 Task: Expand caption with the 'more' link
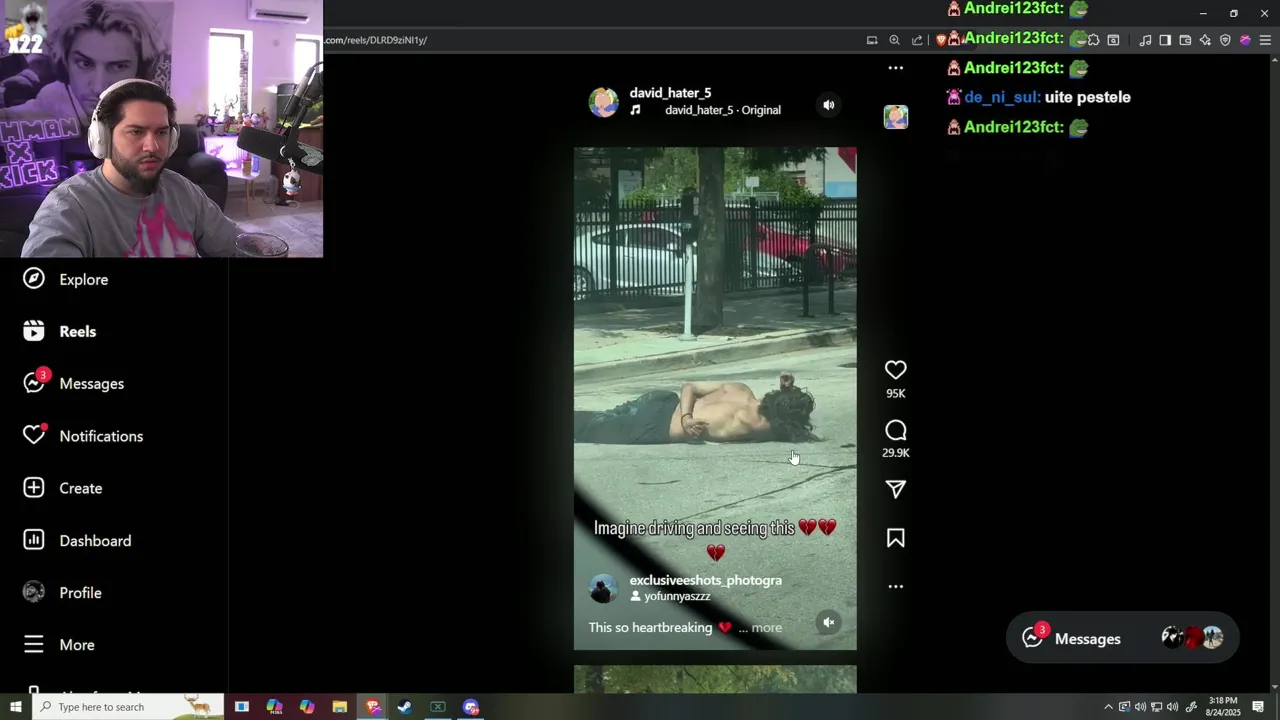766,628
